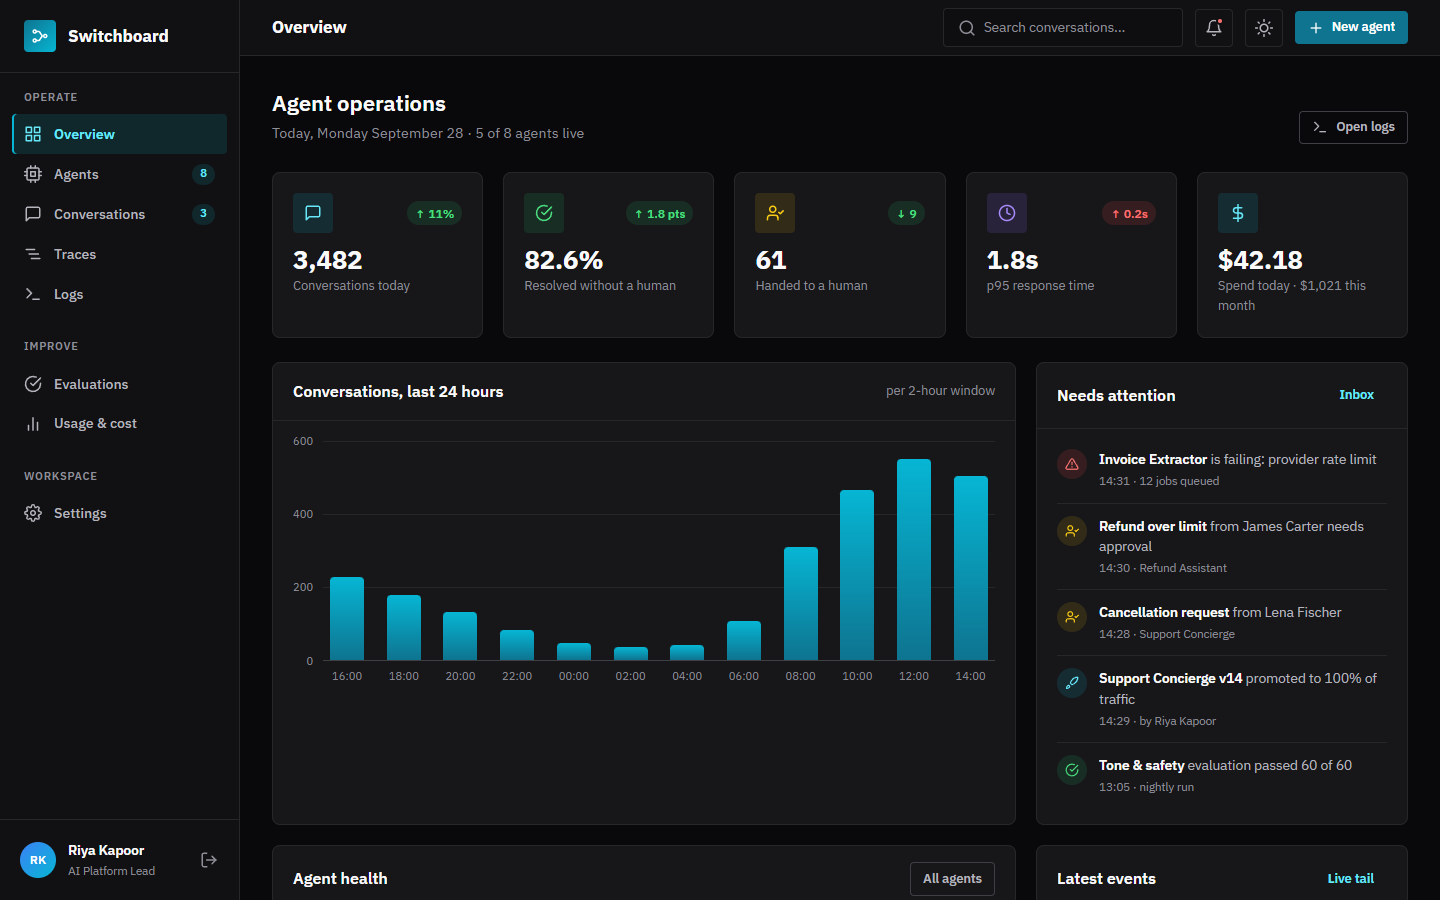The height and width of the screenshot is (900, 1440).
Task: Click the icon beside Cancellation request item
Action: (x=1072, y=617)
